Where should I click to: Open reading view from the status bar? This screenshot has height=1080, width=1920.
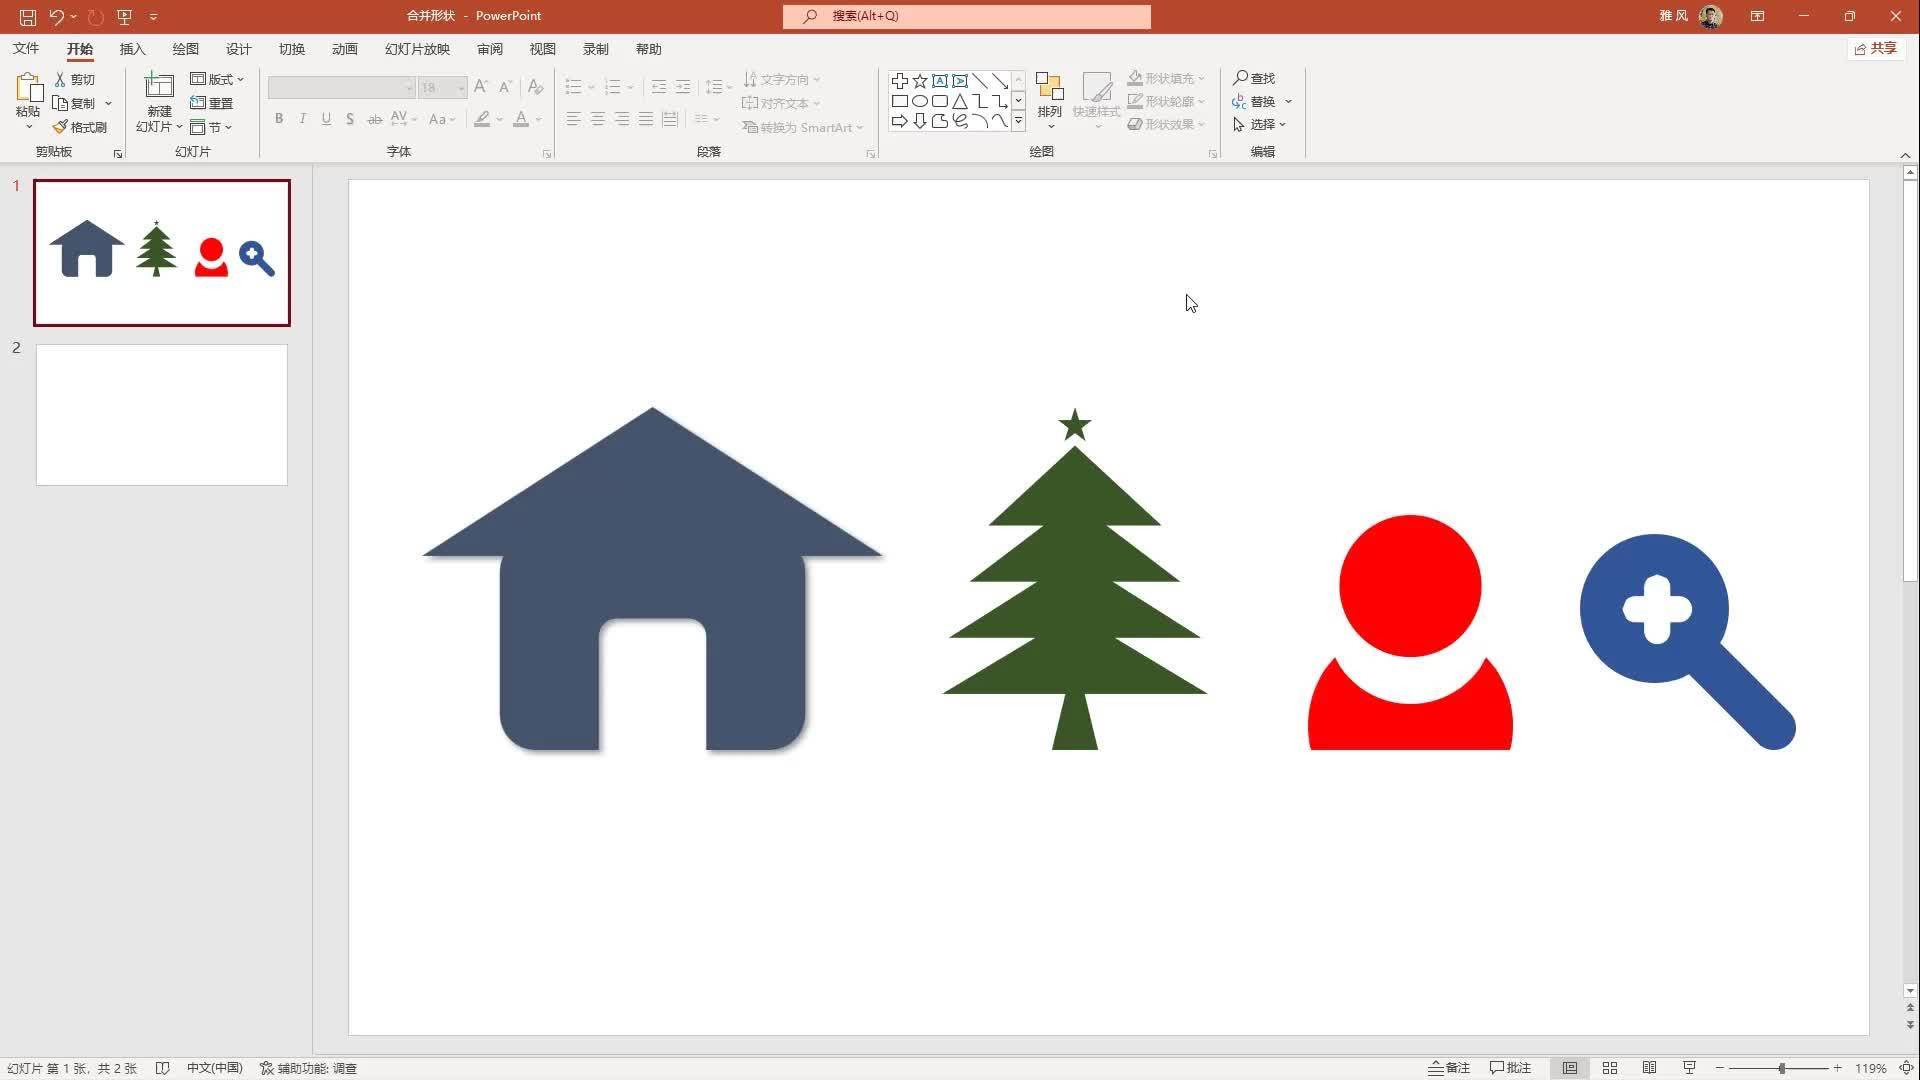click(1650, 1068)
